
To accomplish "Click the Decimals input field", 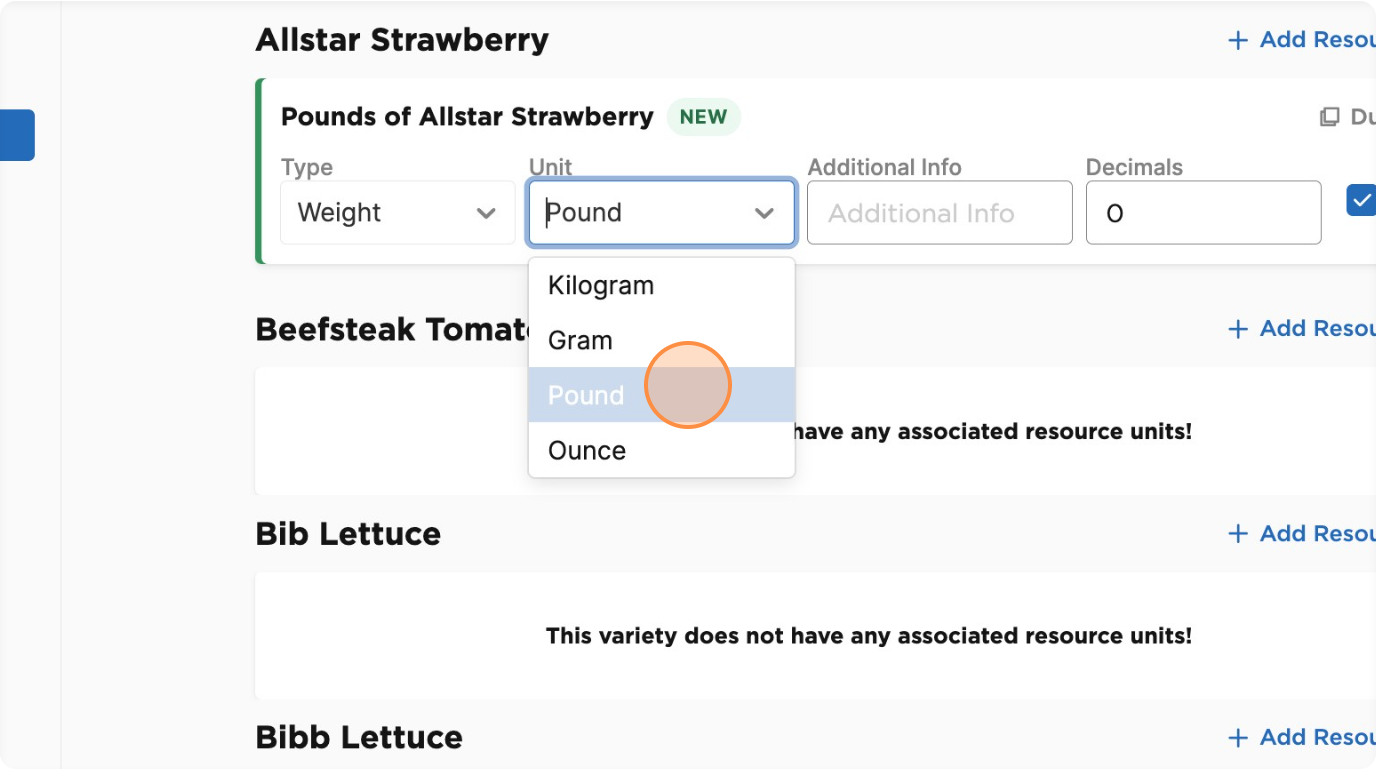I will click(x=1203, y=212).
